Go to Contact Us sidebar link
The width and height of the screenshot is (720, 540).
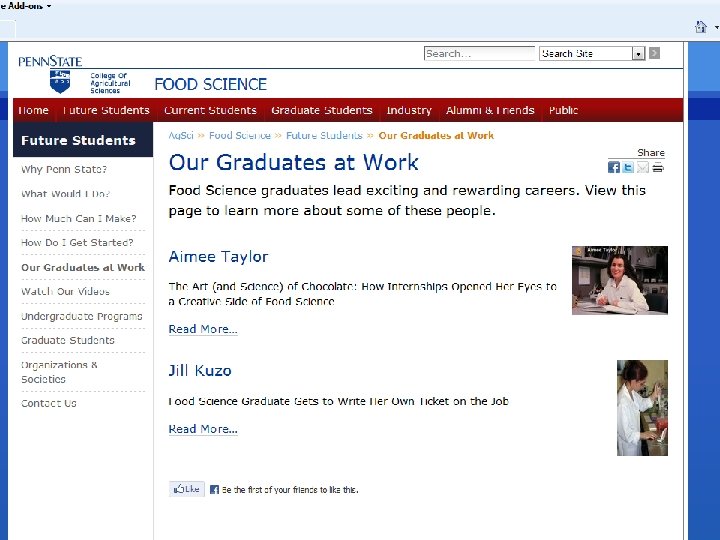[49, 403]
